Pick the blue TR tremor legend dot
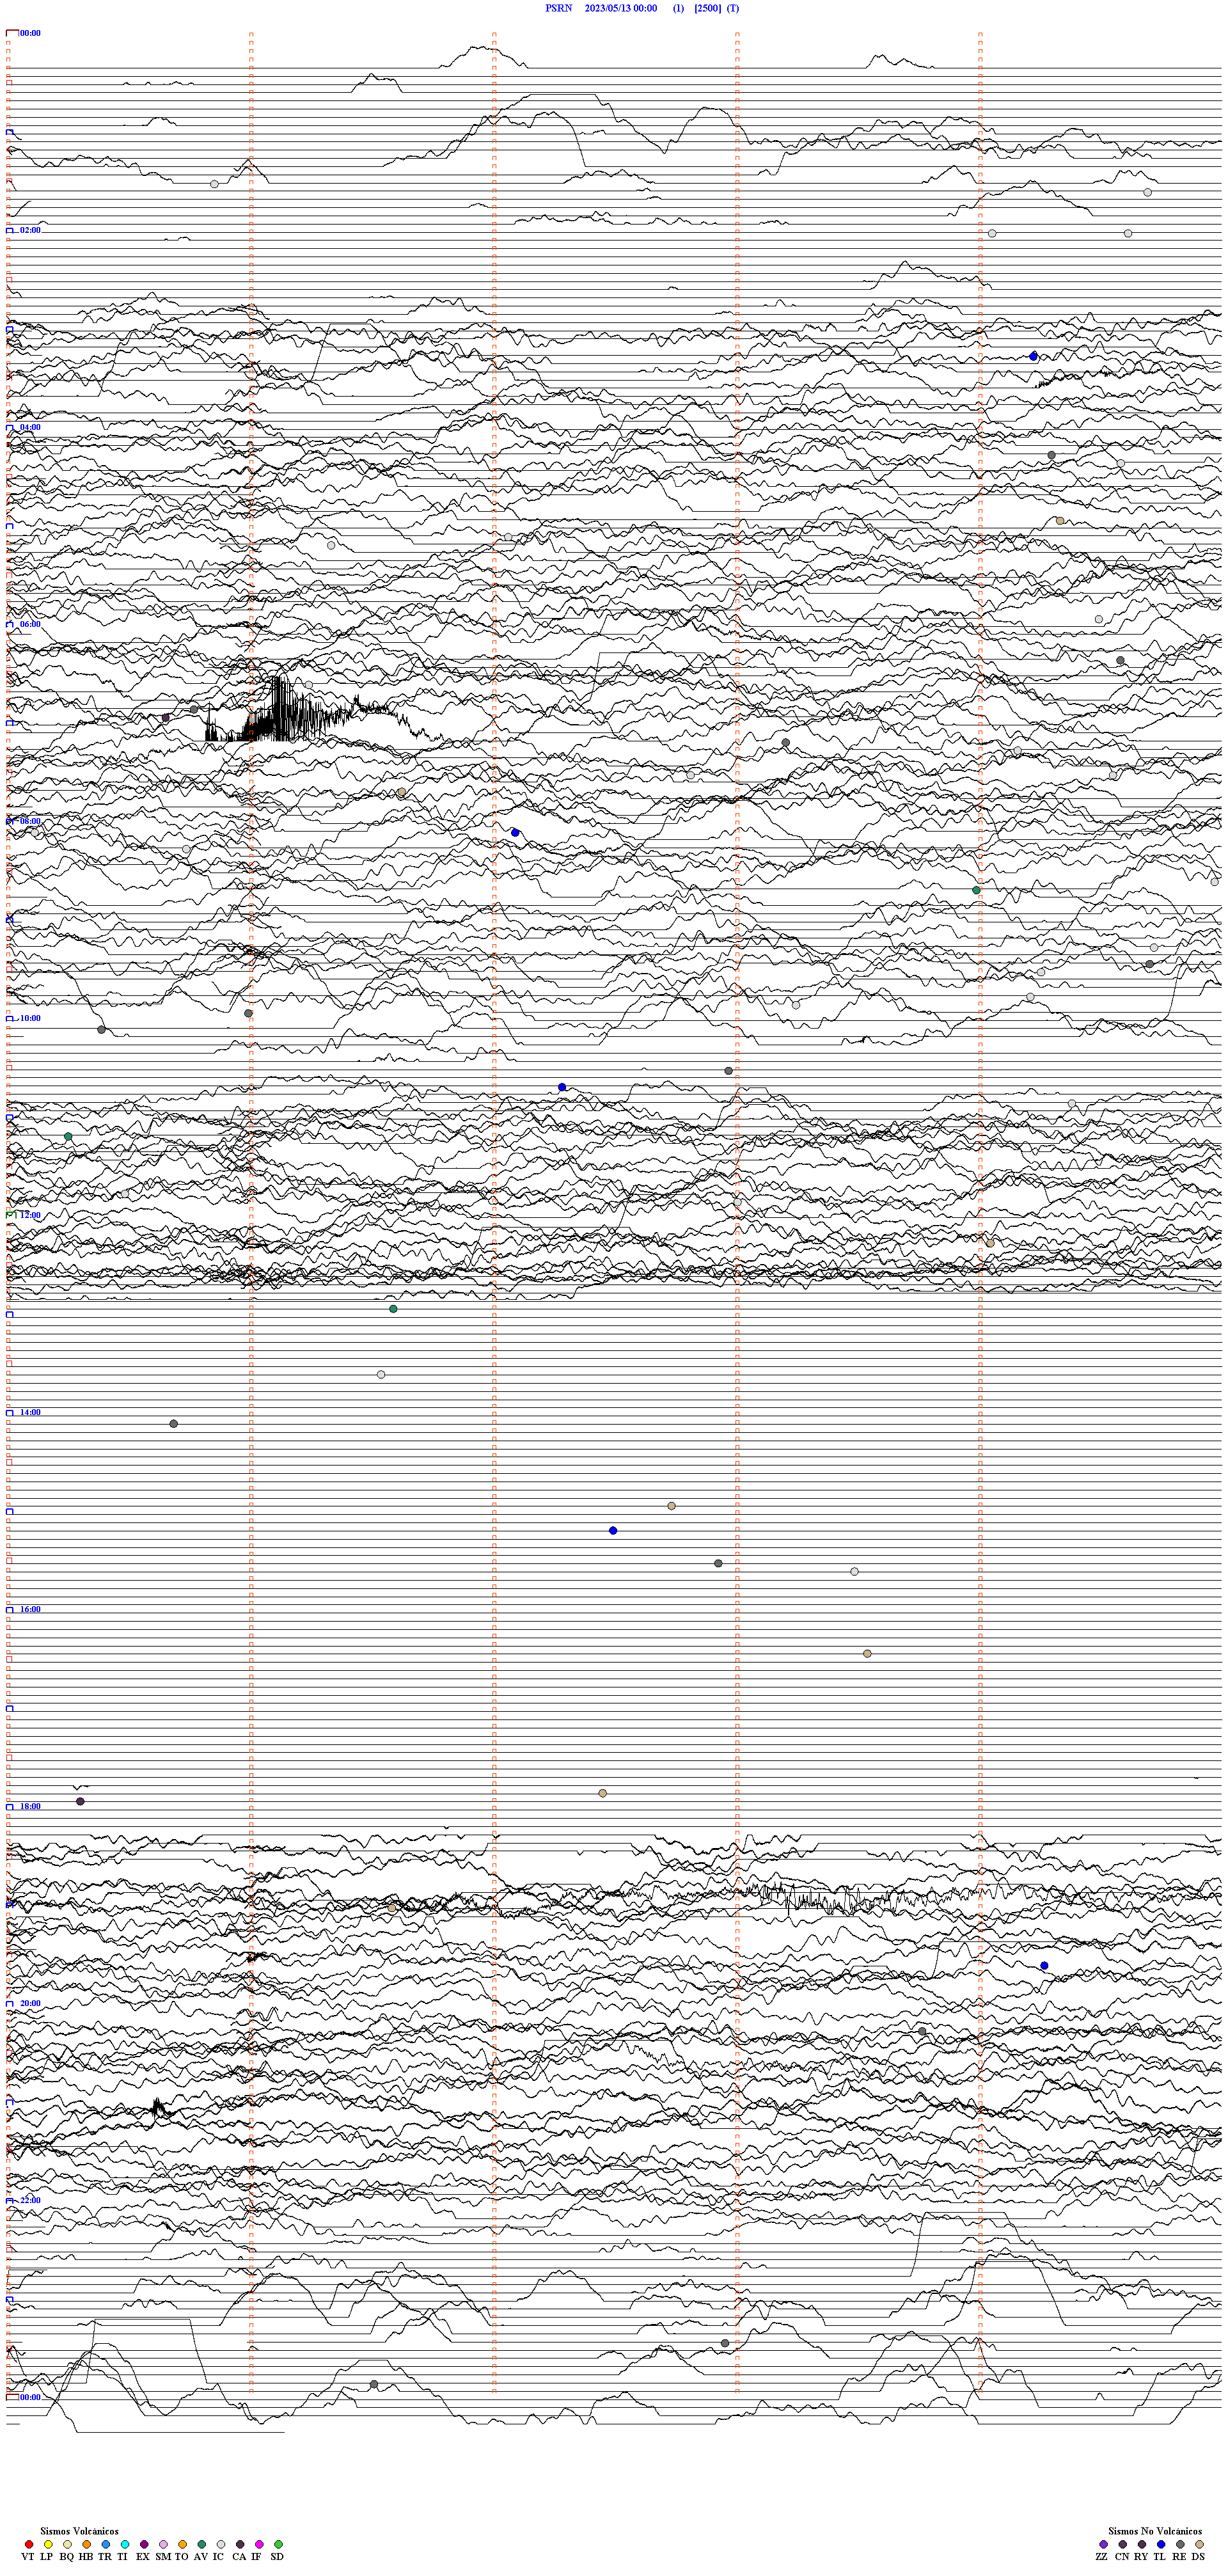The width and height of the screenshot is (1228, 2576). click(106, 2544)
